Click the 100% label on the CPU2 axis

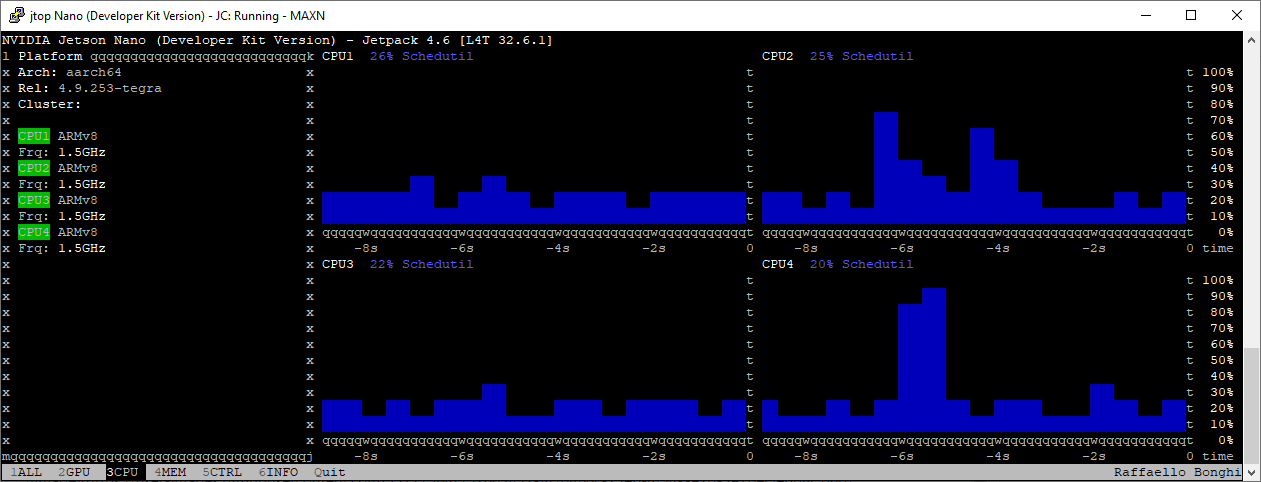coord(1218,72)
